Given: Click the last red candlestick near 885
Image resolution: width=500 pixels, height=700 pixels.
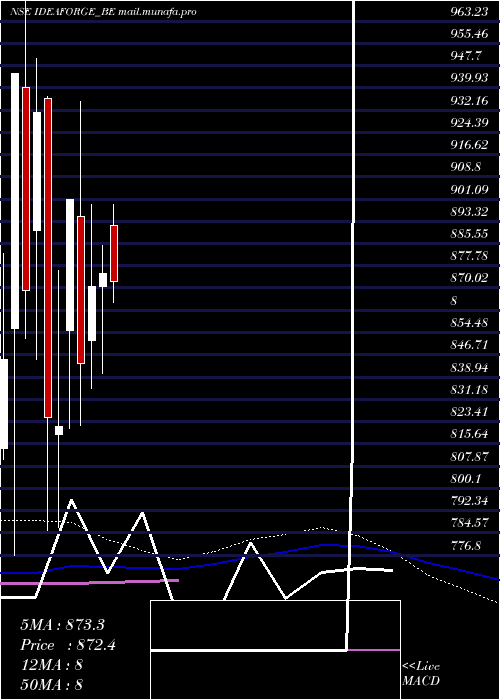Looking at the screenshot, I should 114,253.
